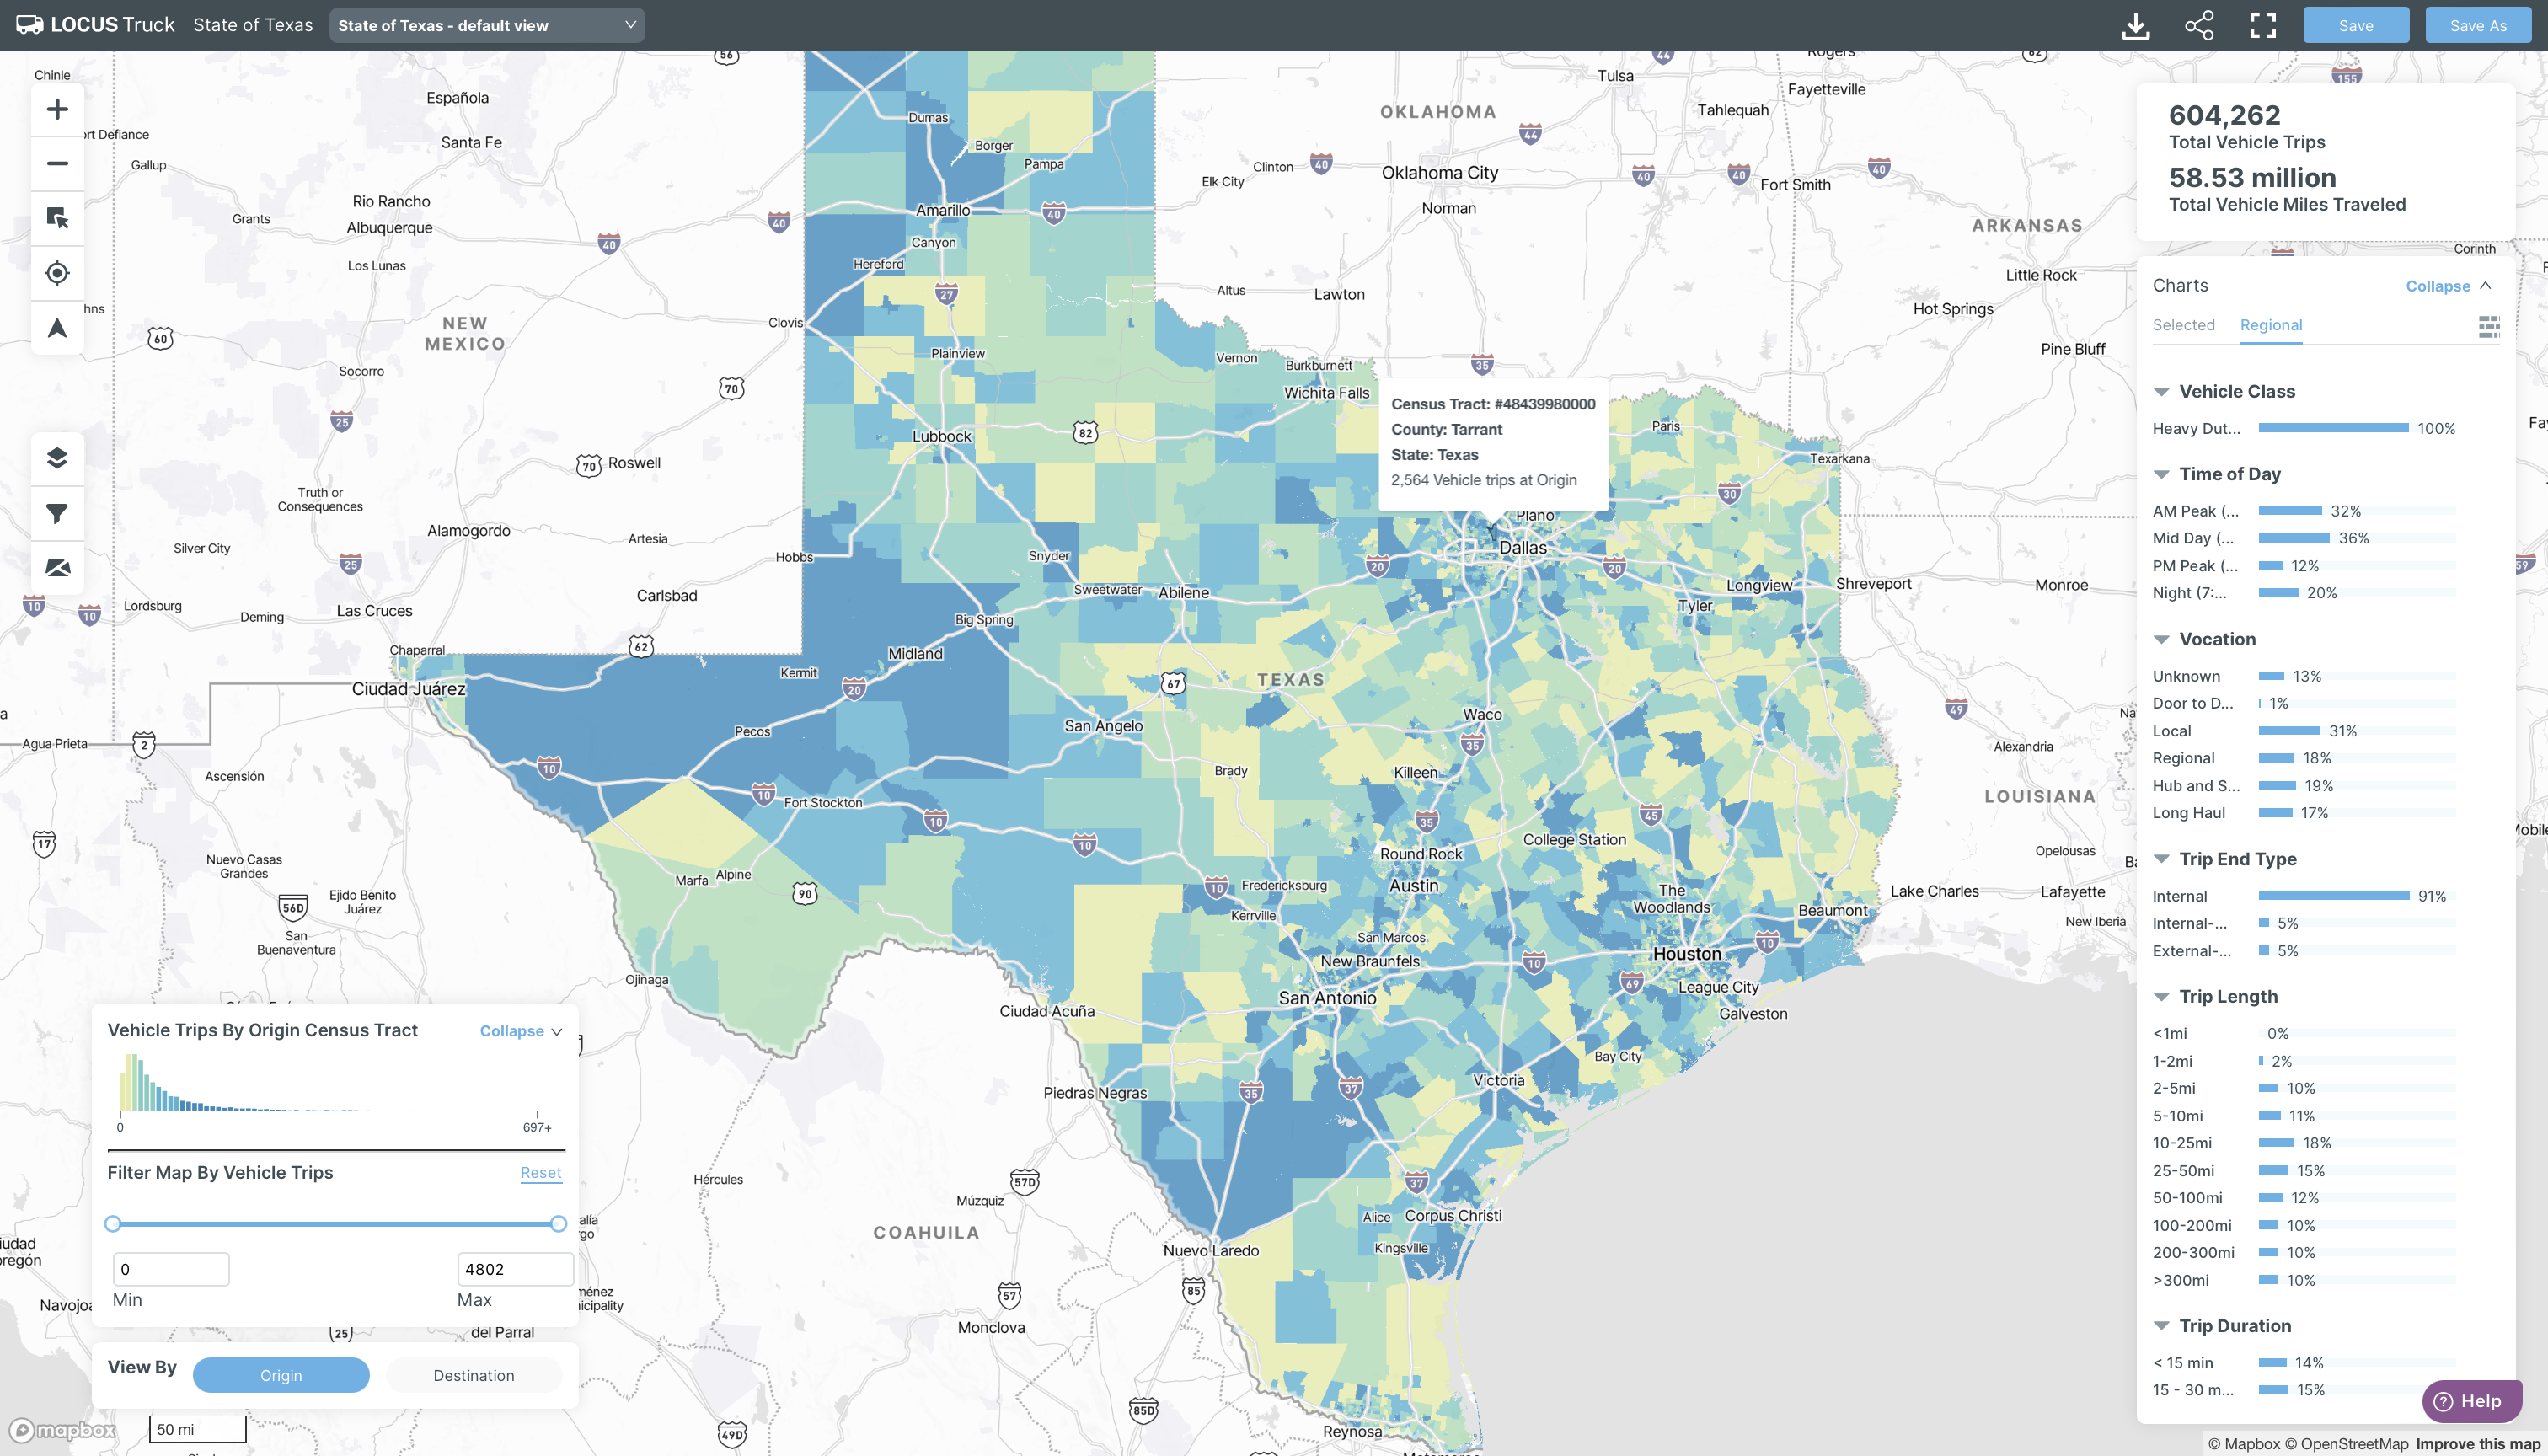
Task: Click the Mid Day time bar
Action: (2294, 538)
